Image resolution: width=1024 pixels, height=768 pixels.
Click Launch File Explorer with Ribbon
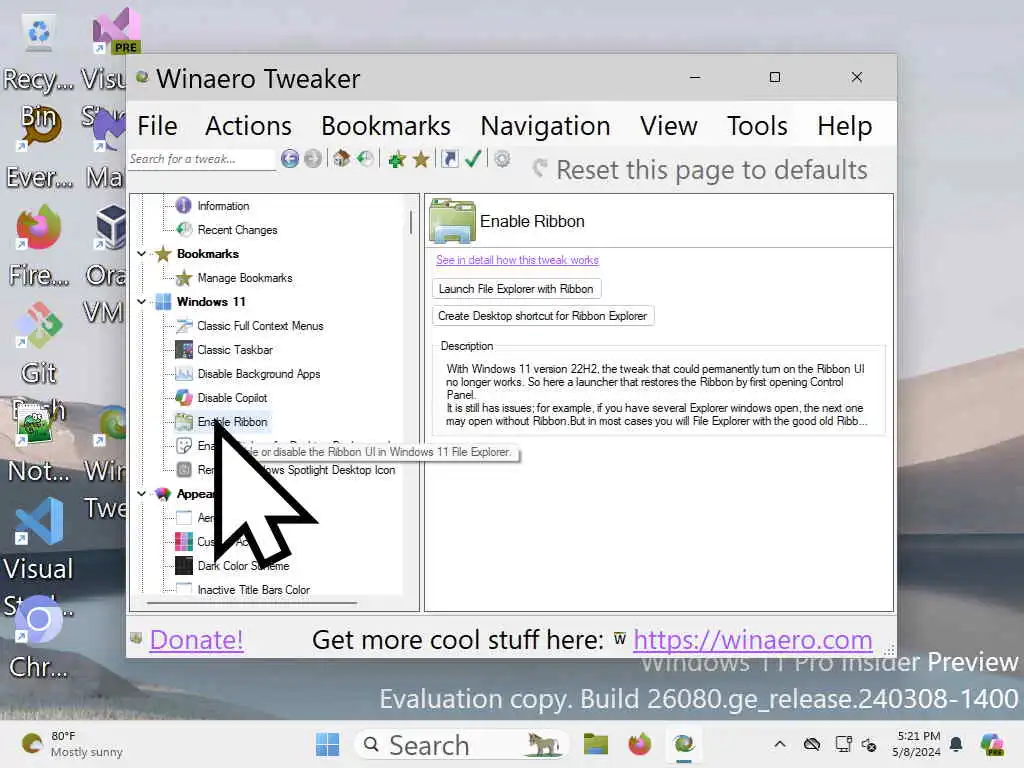(x=516, y=289)
